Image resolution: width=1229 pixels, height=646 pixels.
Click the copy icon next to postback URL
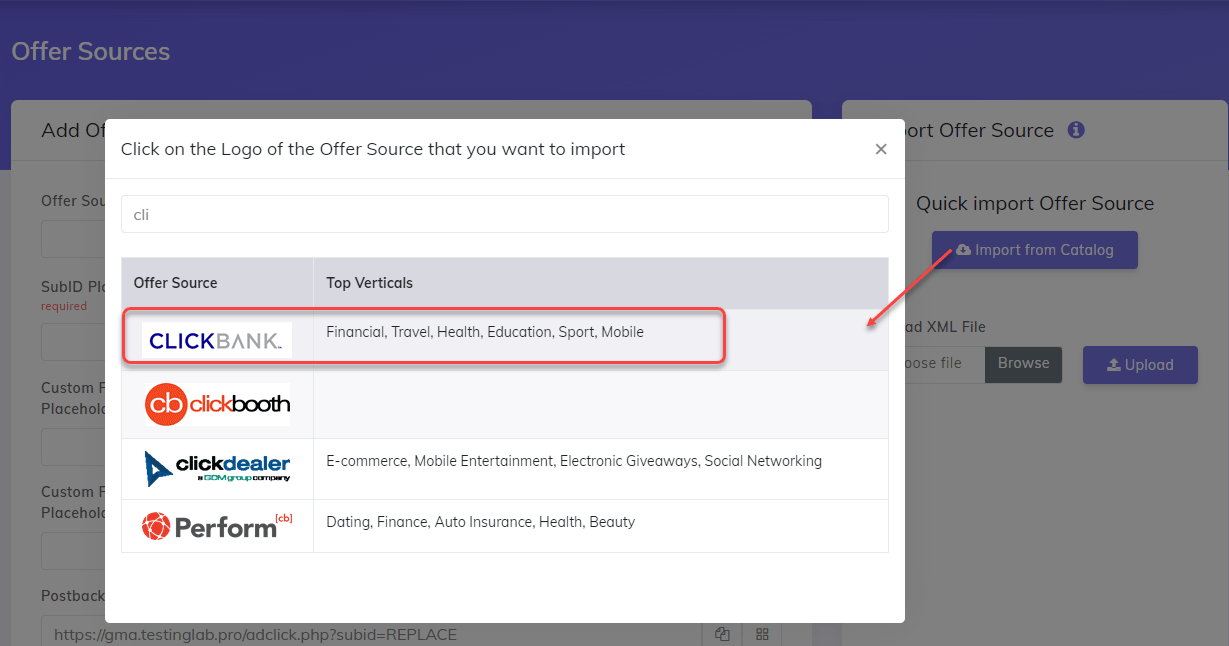pyautogui.click(x=722, y=634)
